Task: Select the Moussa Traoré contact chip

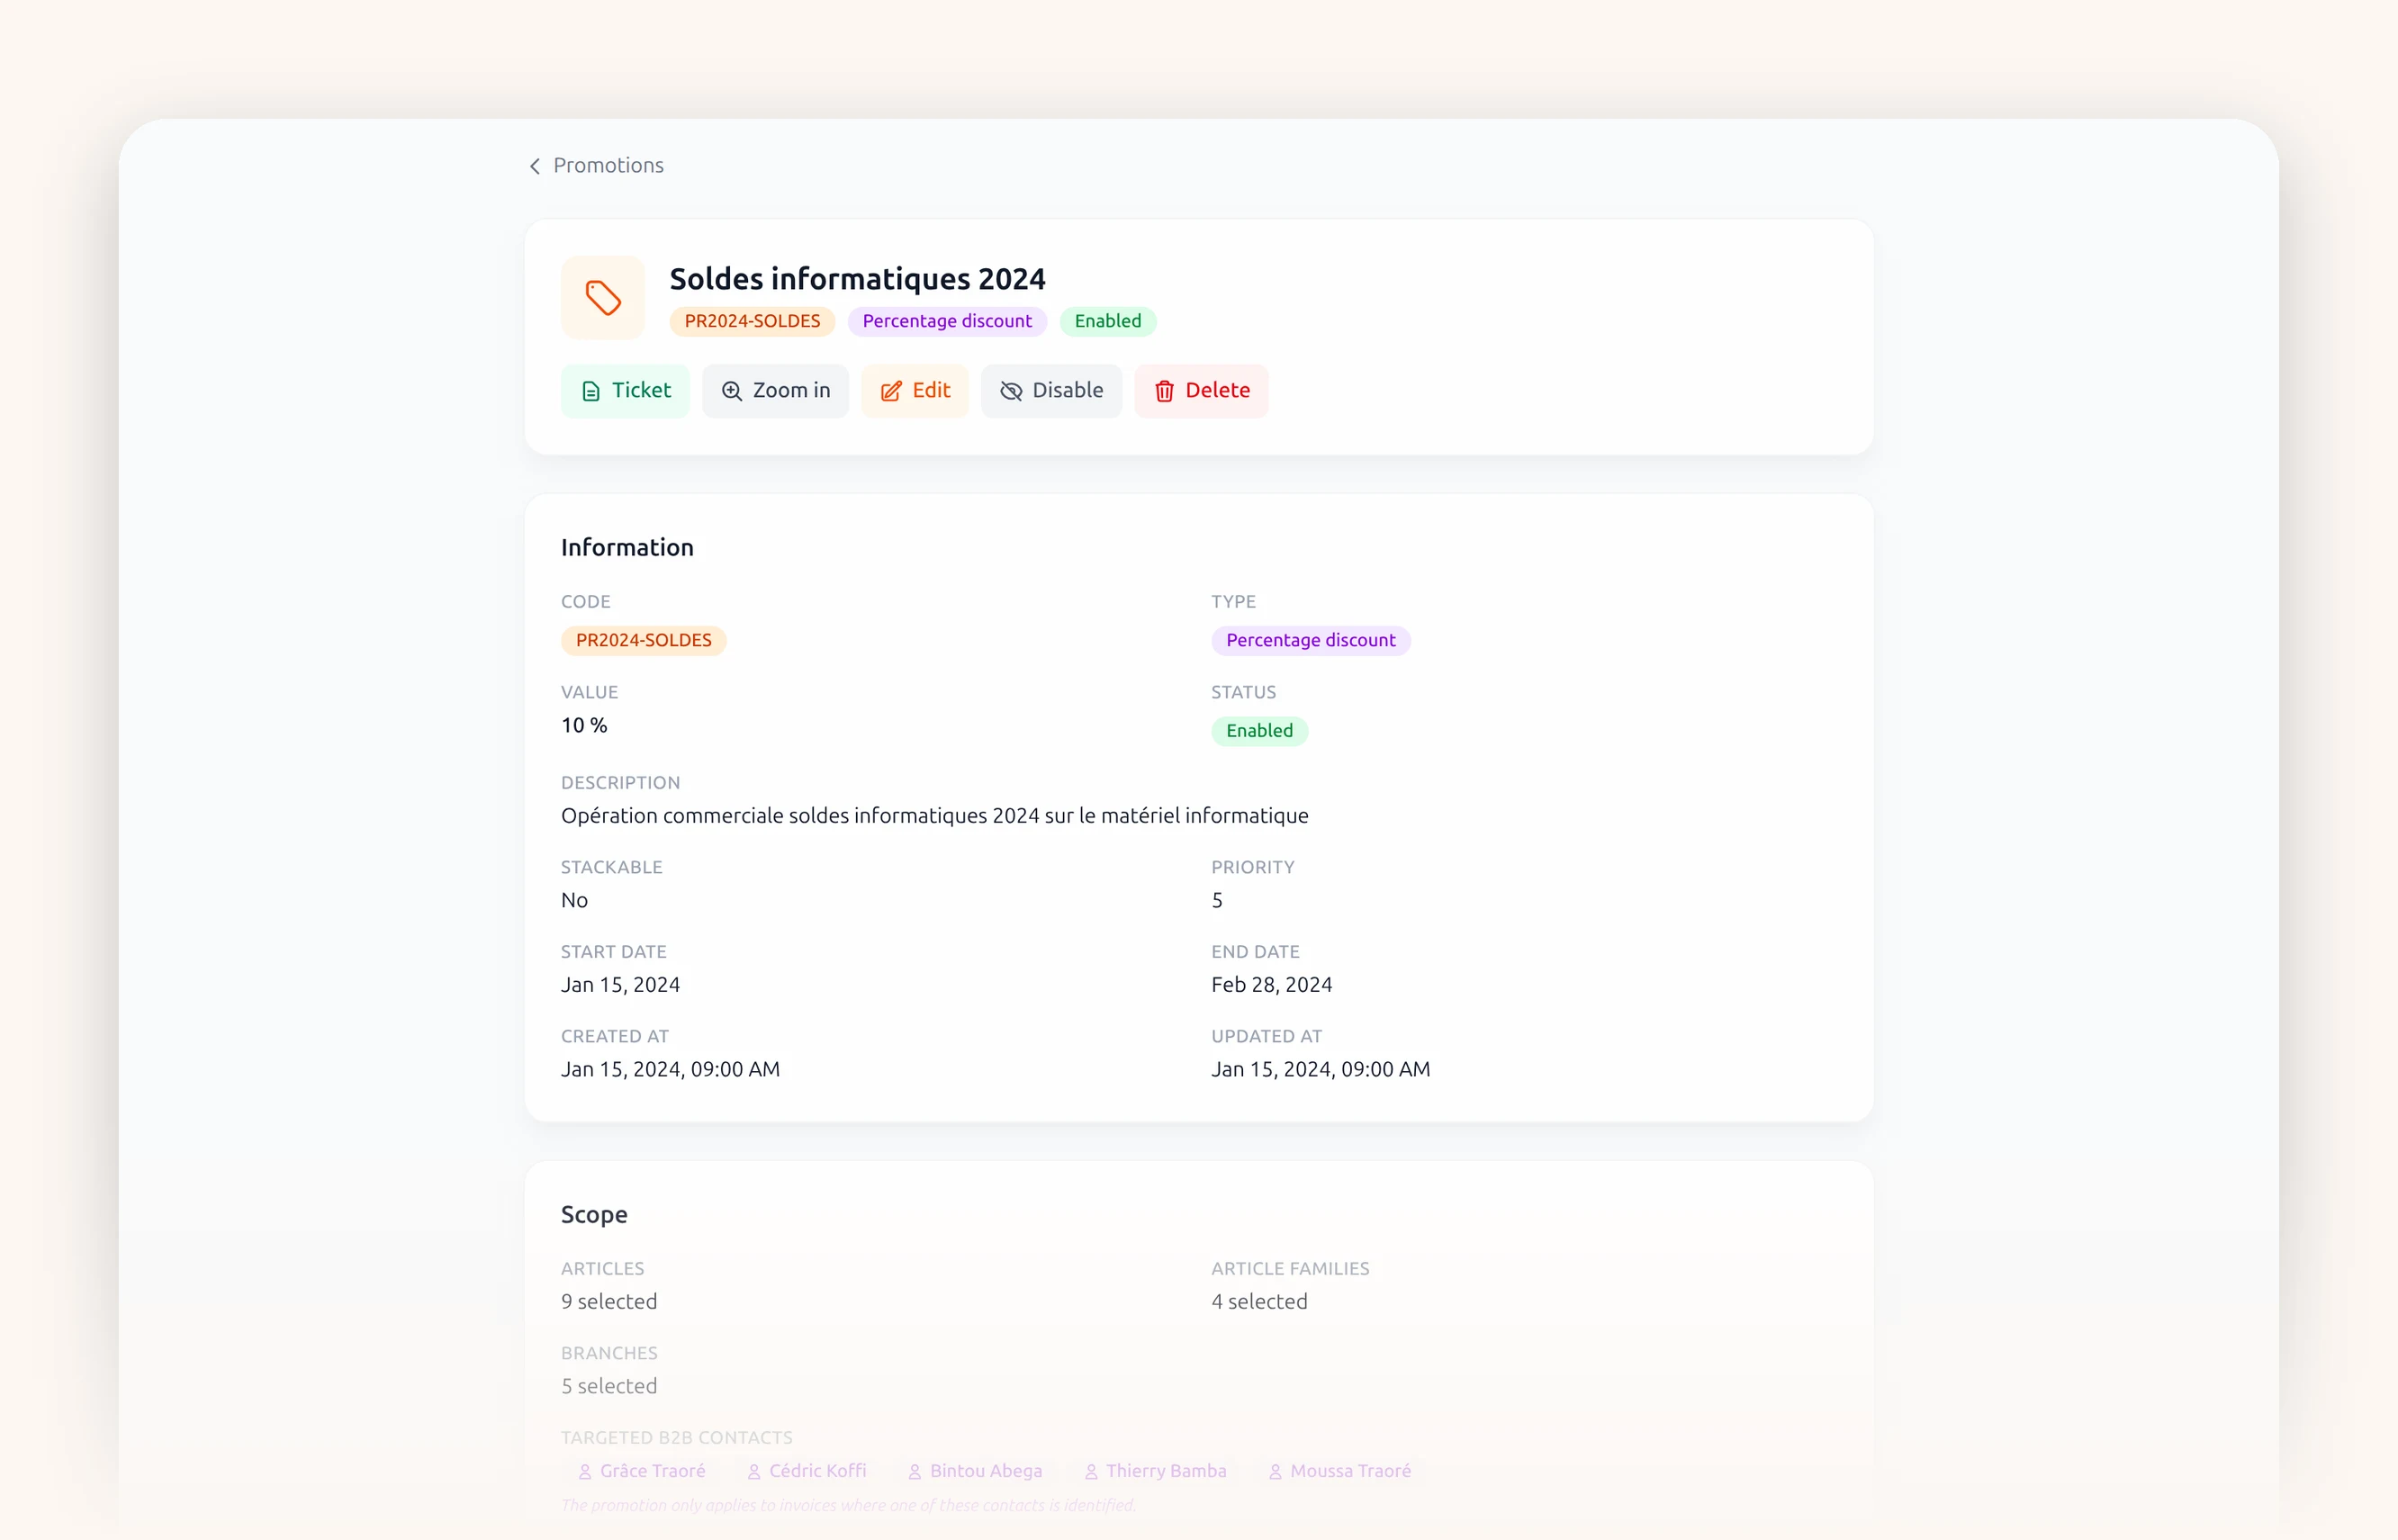Action: [x=1340, y=1471]
